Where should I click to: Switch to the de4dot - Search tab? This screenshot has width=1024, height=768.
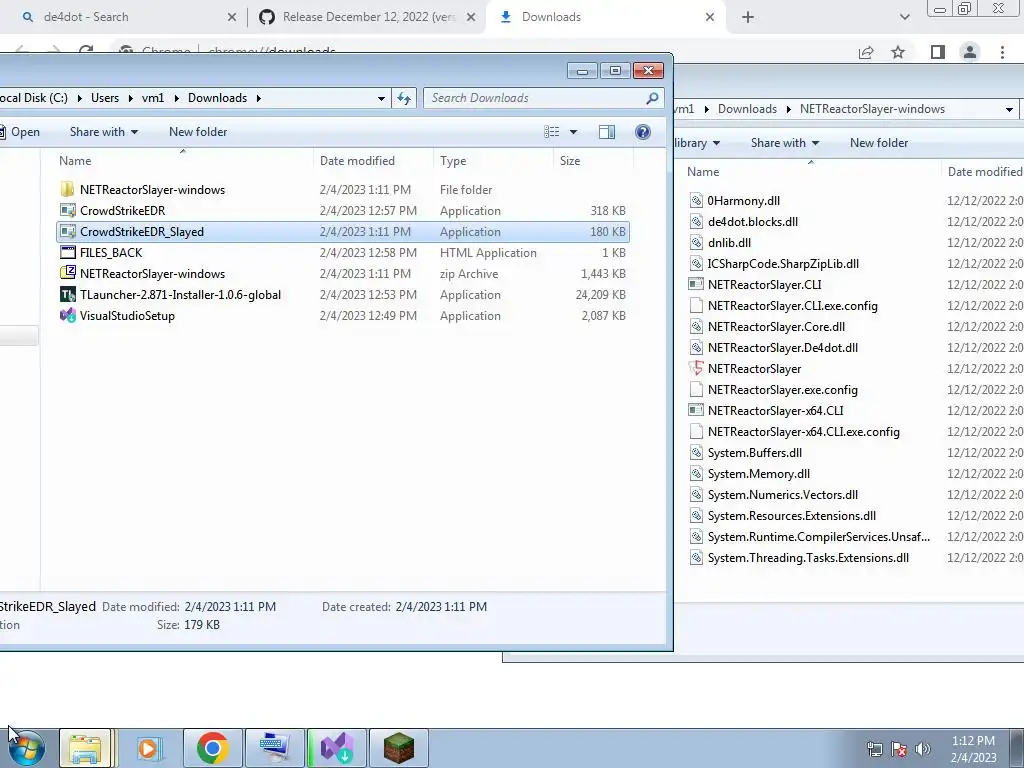click(124, 17)
